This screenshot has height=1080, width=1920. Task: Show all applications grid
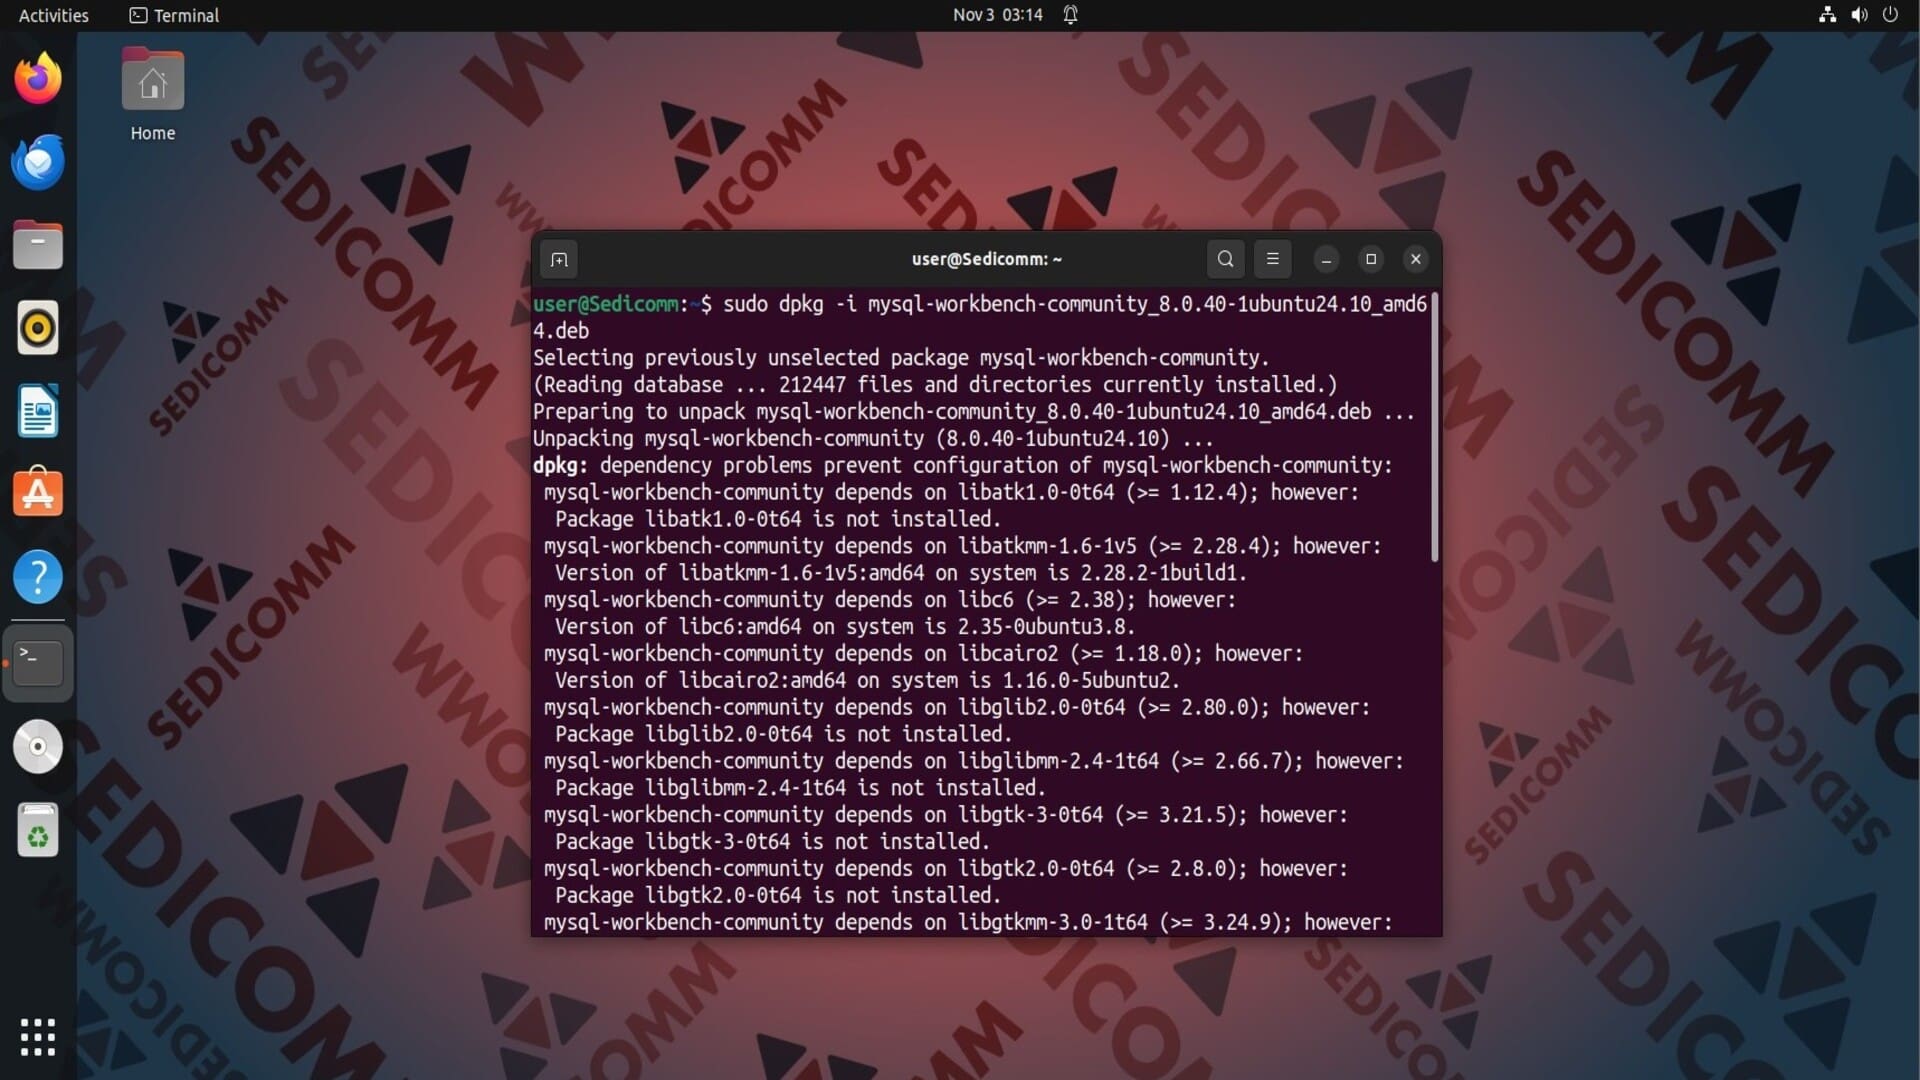pos(38,1037)
